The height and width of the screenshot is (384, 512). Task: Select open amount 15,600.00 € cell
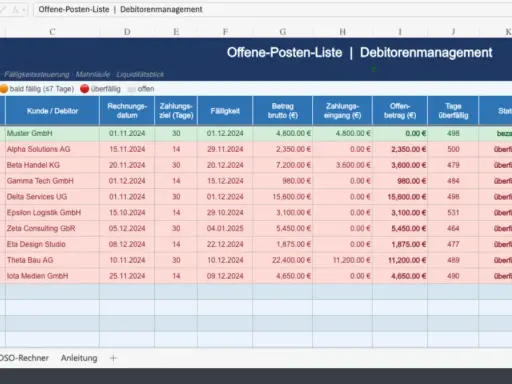pyautogui.click(x=400, y=197)
